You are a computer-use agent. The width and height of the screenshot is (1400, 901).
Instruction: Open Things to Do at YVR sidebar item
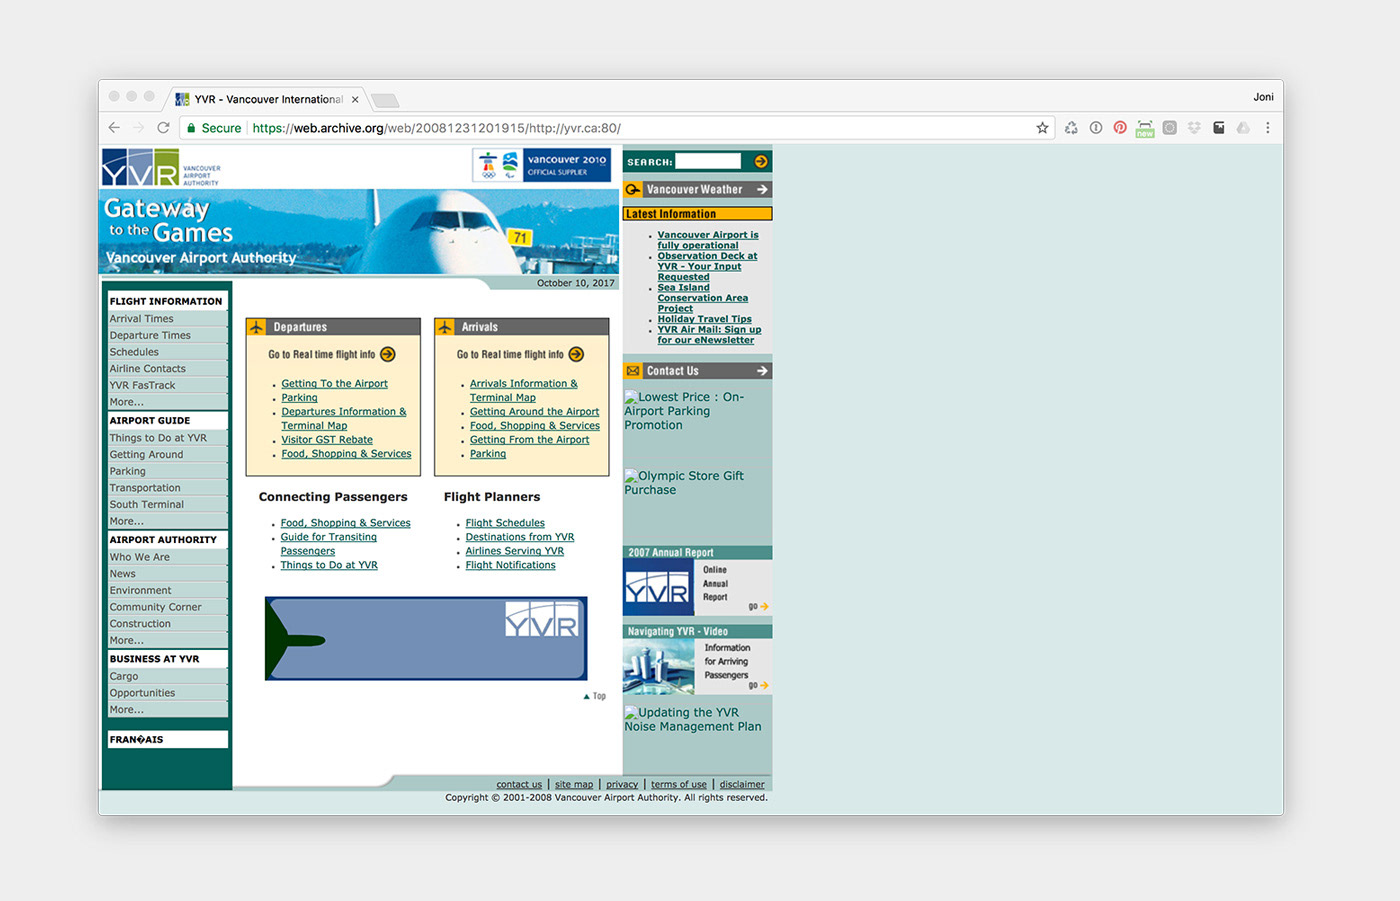[x=158, y=438]
